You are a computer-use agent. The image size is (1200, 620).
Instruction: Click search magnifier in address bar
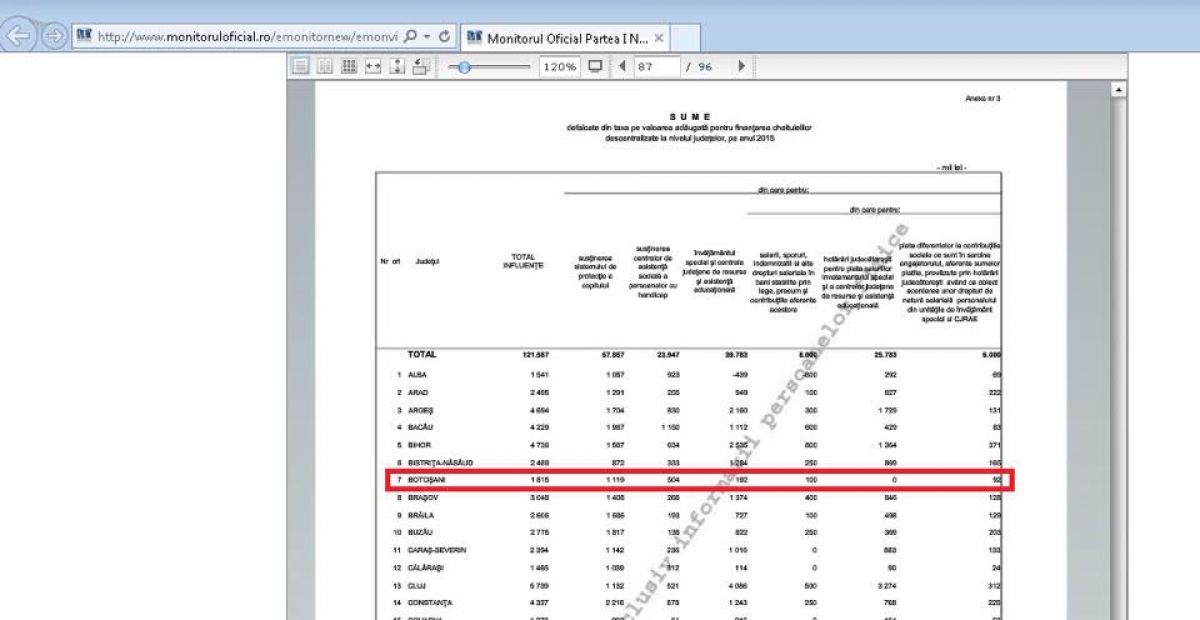(412, 37)
